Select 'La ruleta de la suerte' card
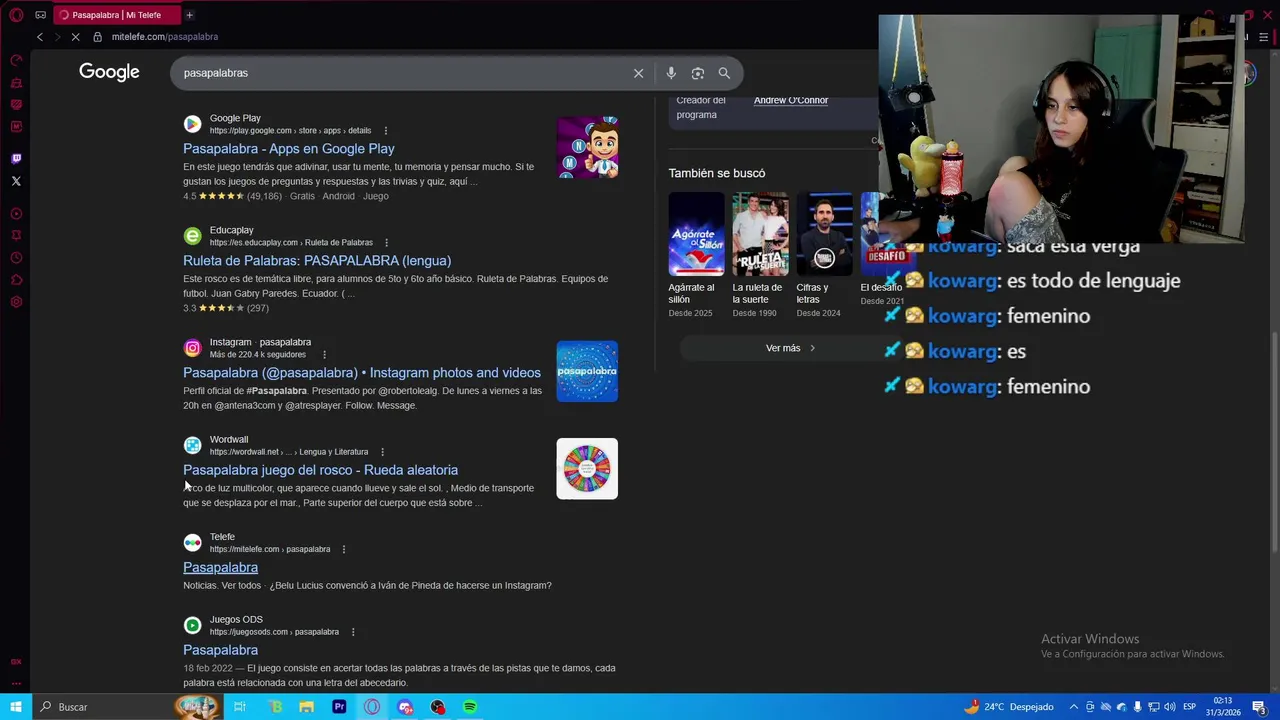This screenshot has height=720, width=1280. (x=760, y=255)
